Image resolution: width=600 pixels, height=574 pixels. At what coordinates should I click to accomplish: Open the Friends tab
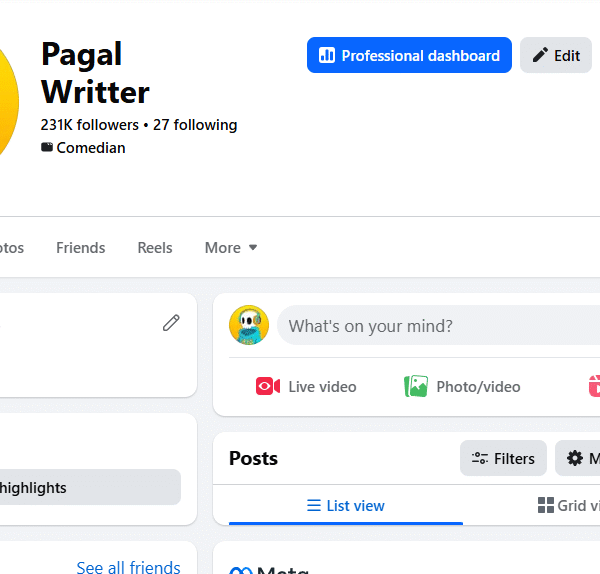pyautogui.click(x=80, y=248)
